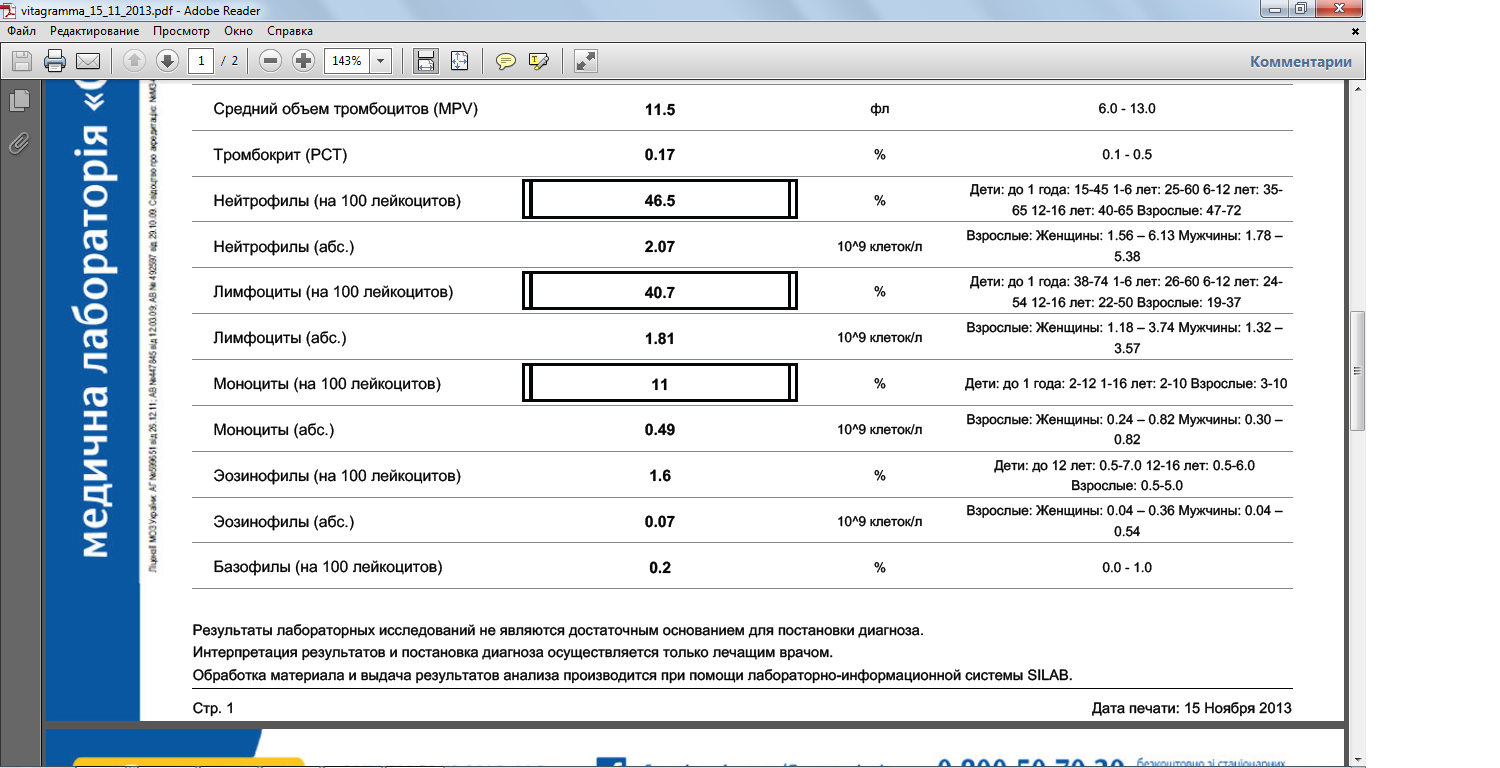Open the Справка menu
Screen dimensions: 1500x768
click(290, 31)
